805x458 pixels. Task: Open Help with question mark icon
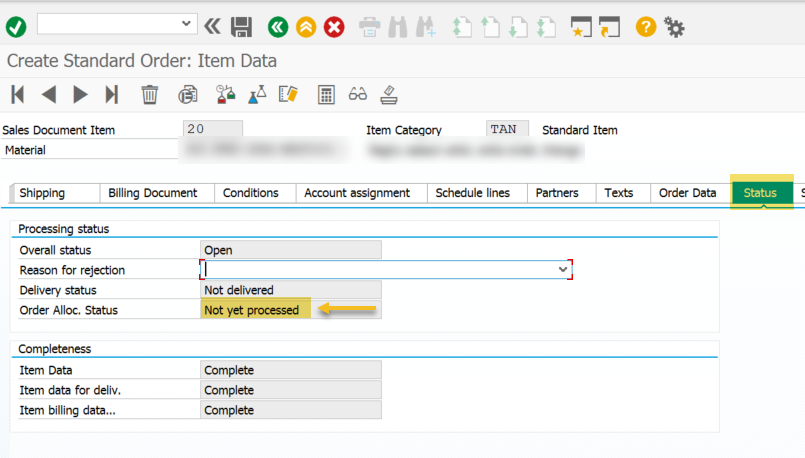click(x=646, y=26)
